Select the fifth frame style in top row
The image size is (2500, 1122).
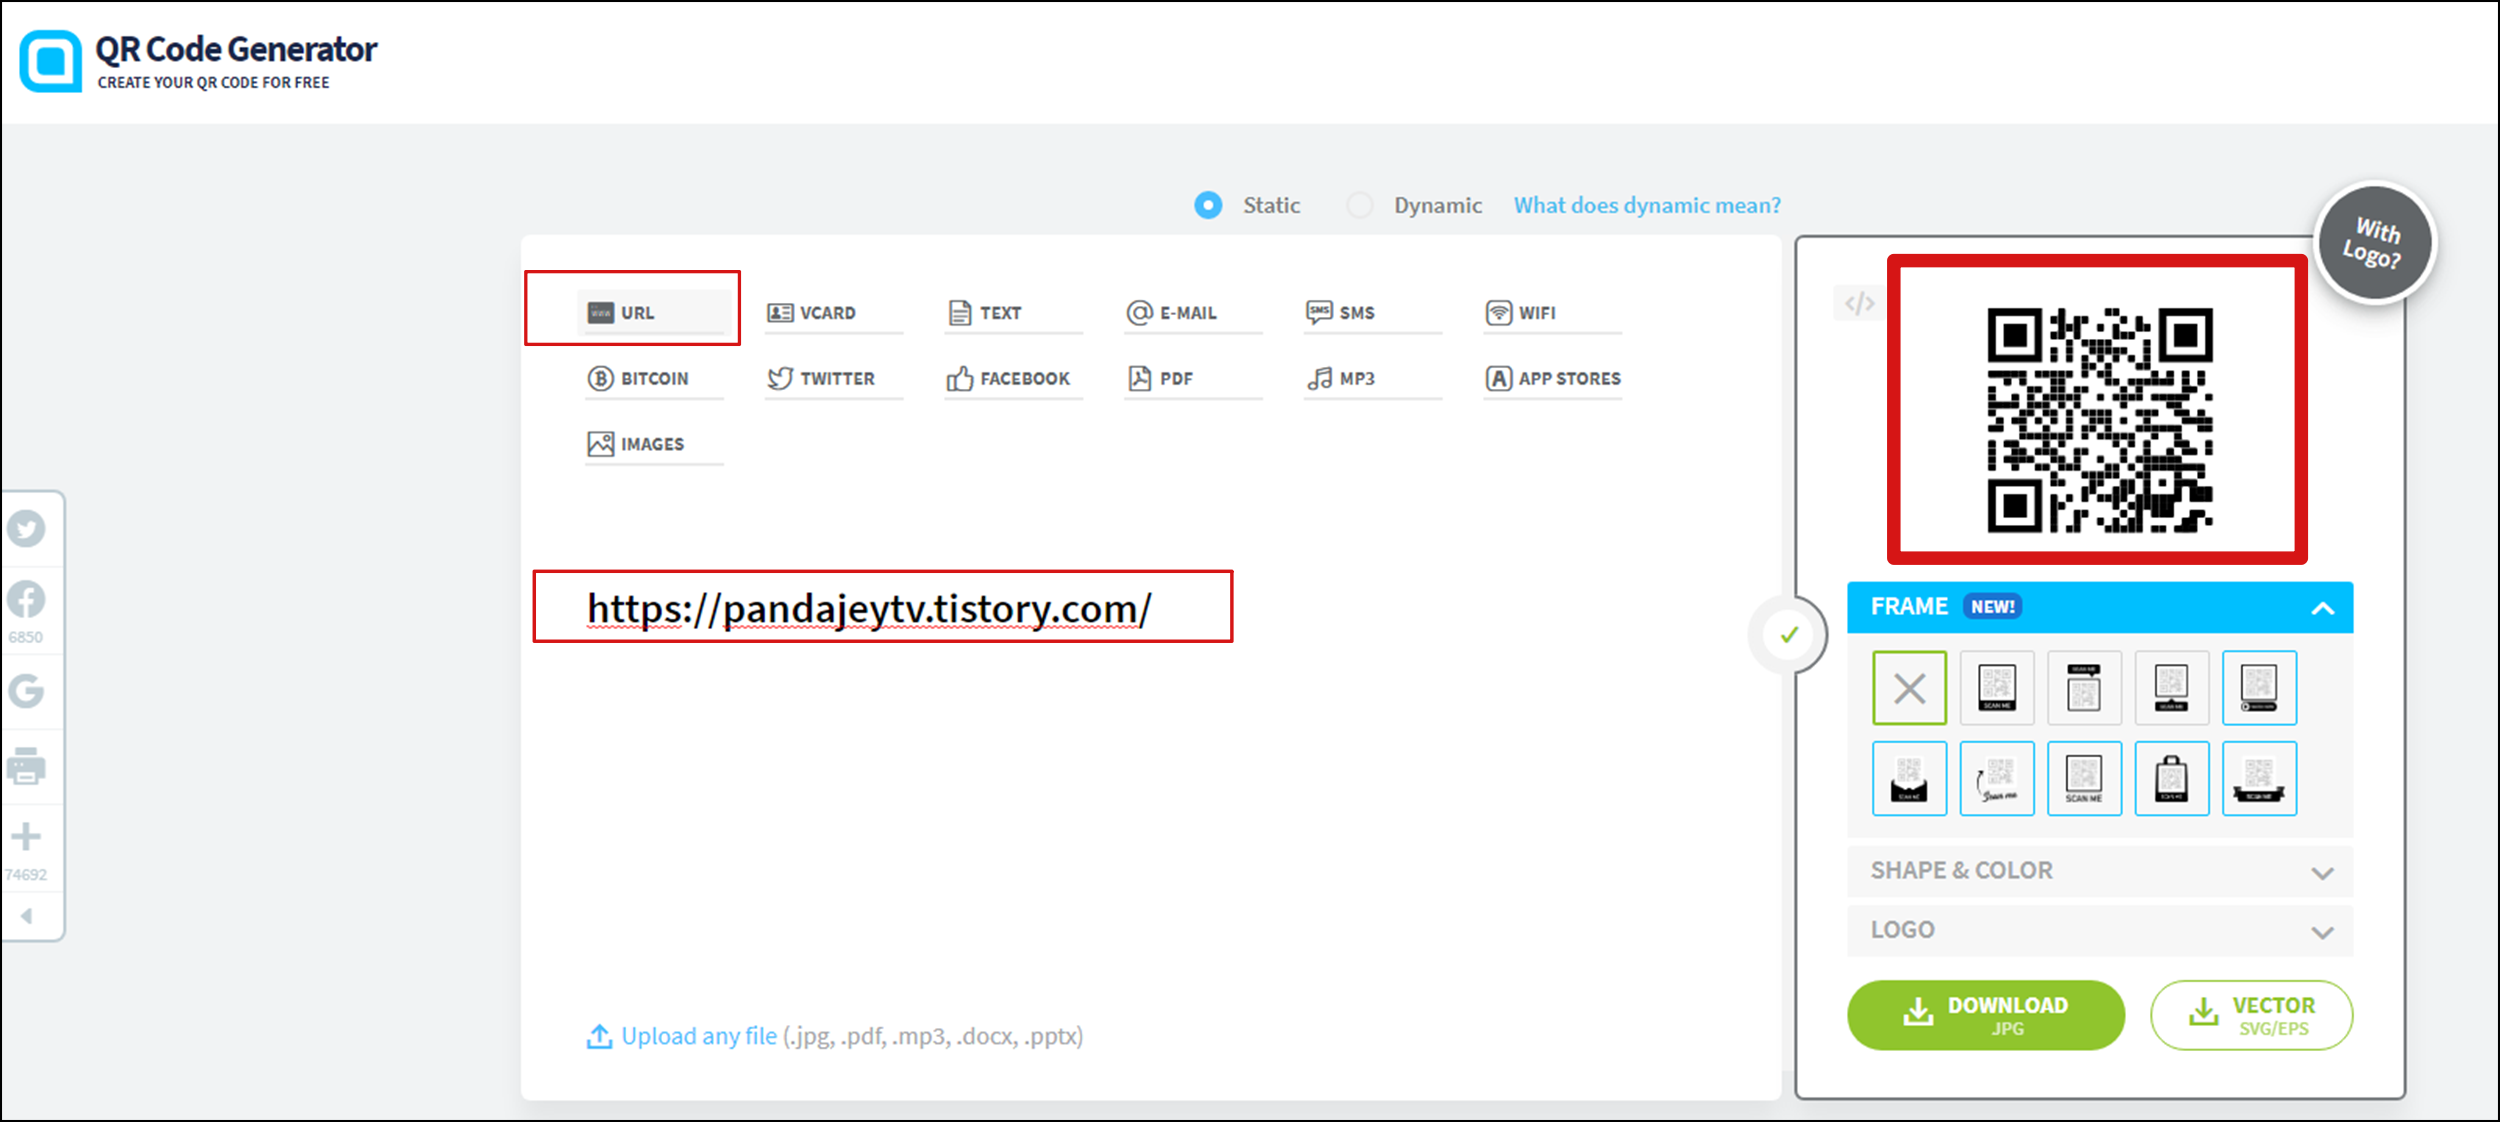pos(2259,688)
